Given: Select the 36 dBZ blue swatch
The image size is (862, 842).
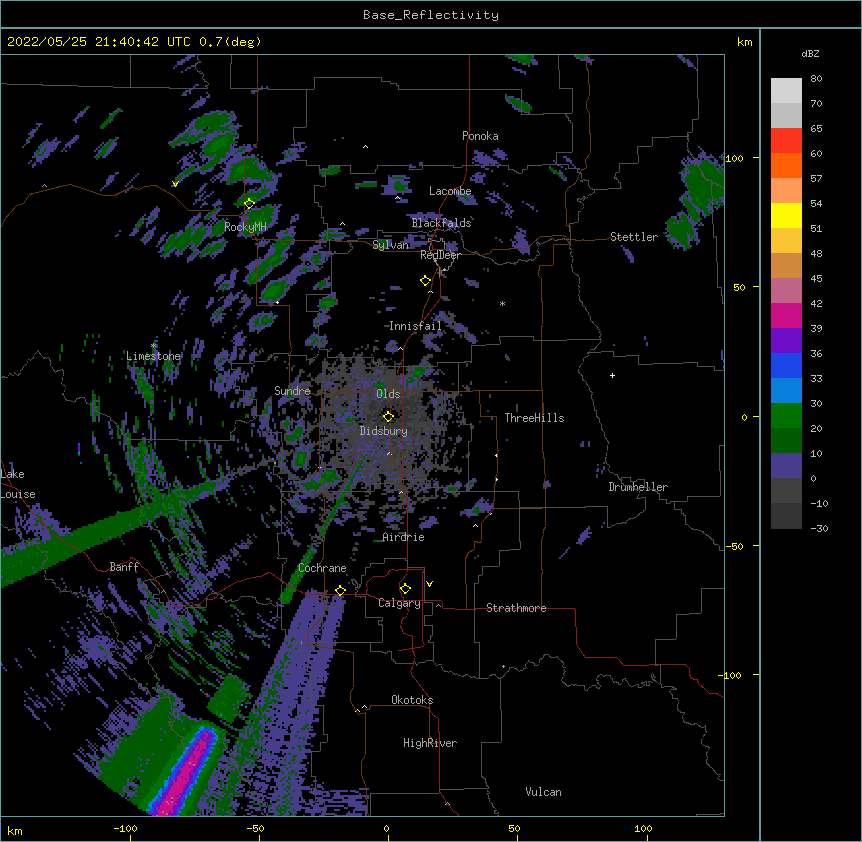Looking at the screenshot, I should coord(786,365).
